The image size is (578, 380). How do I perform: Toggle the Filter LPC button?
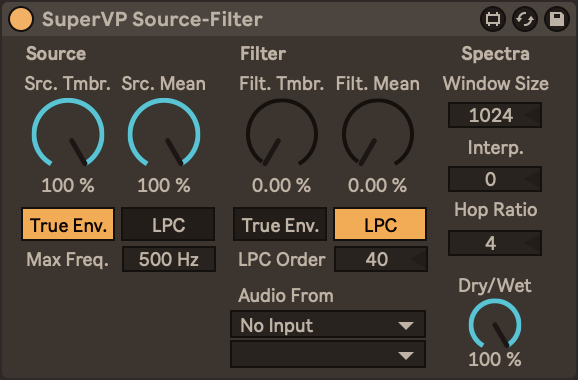380,224
